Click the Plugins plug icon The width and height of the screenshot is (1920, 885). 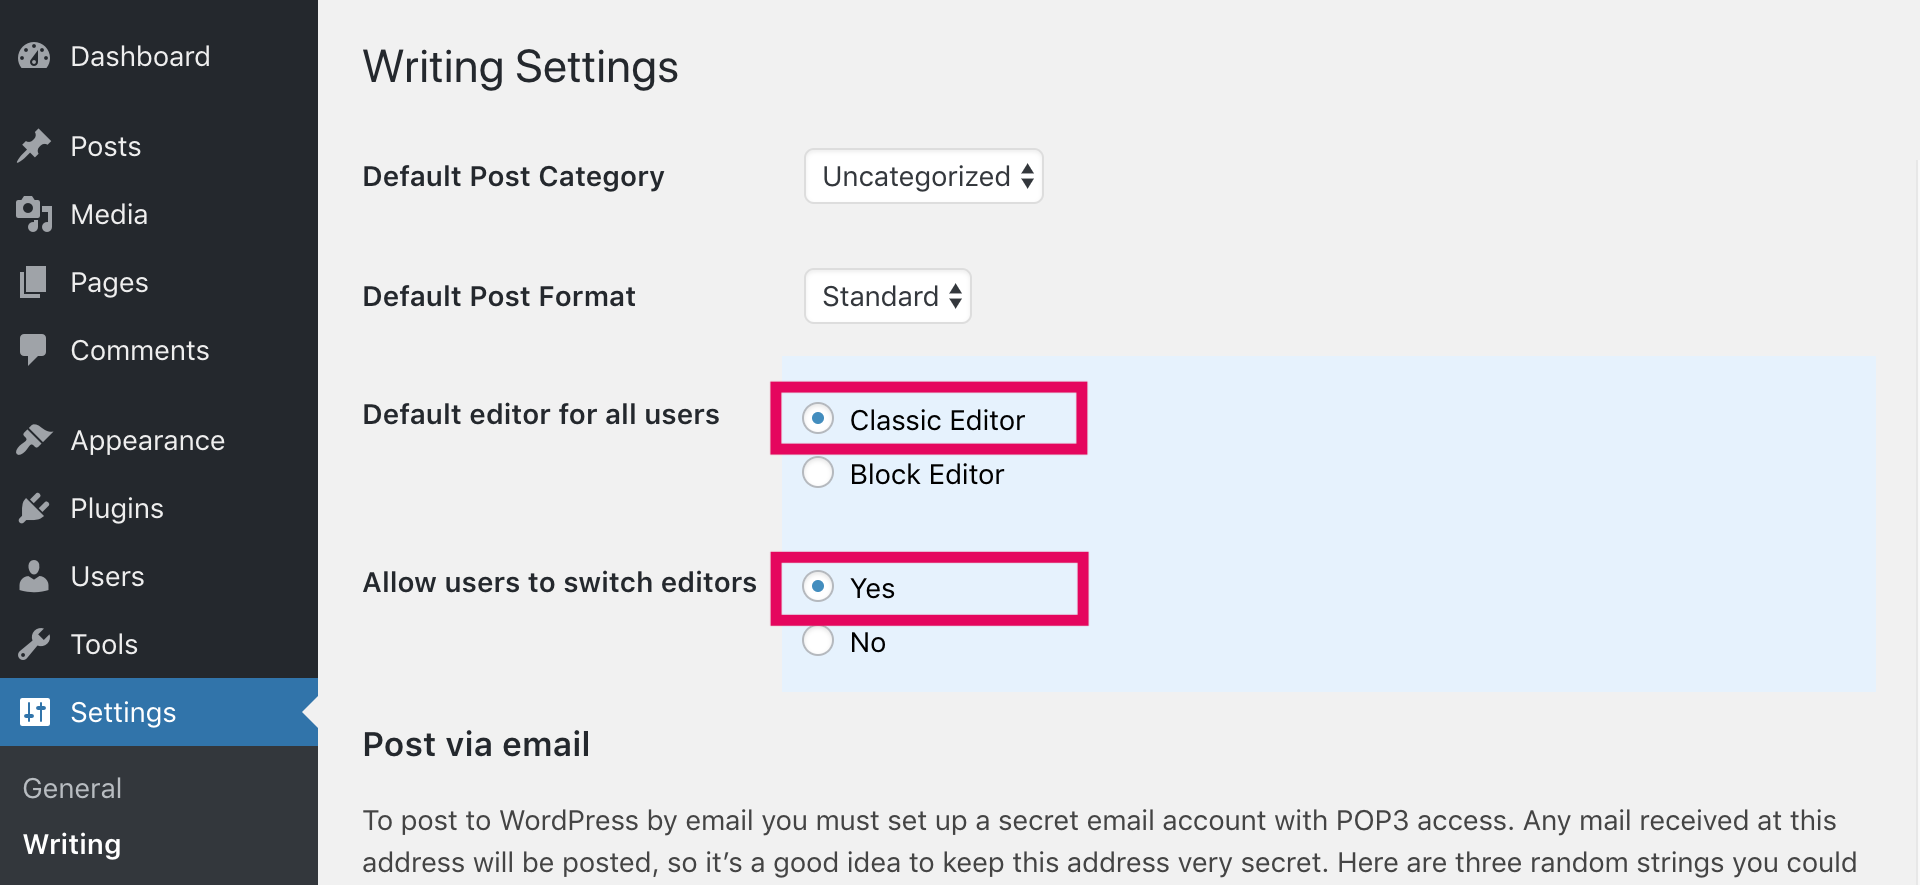click(x=34, y=508)
